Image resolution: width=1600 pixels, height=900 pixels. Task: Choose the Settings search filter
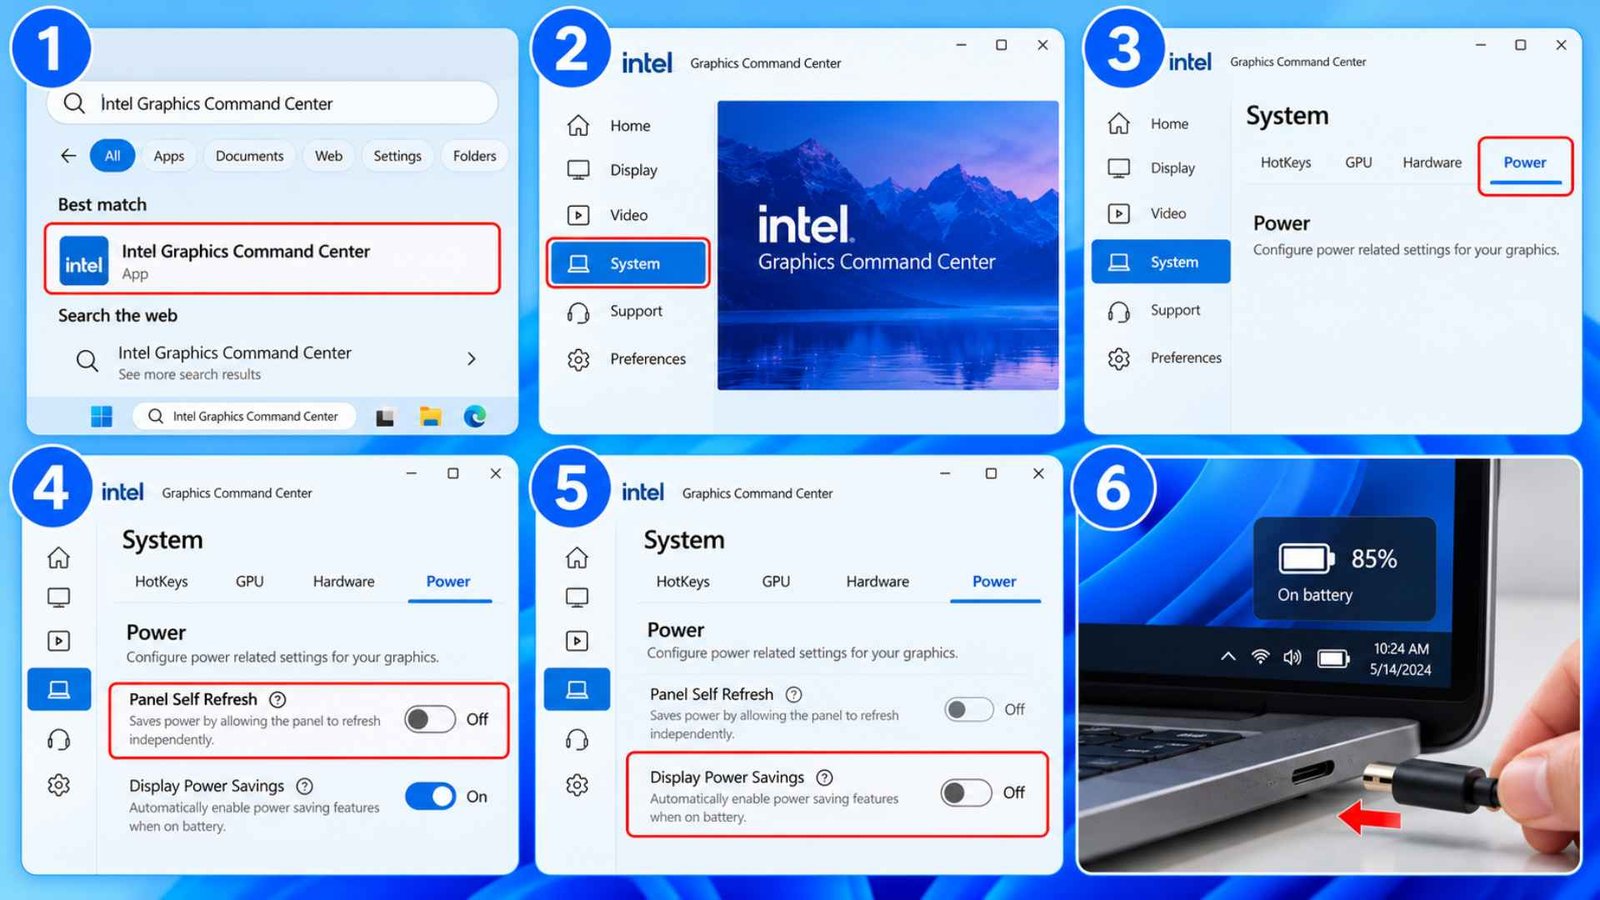click(398, 156)
